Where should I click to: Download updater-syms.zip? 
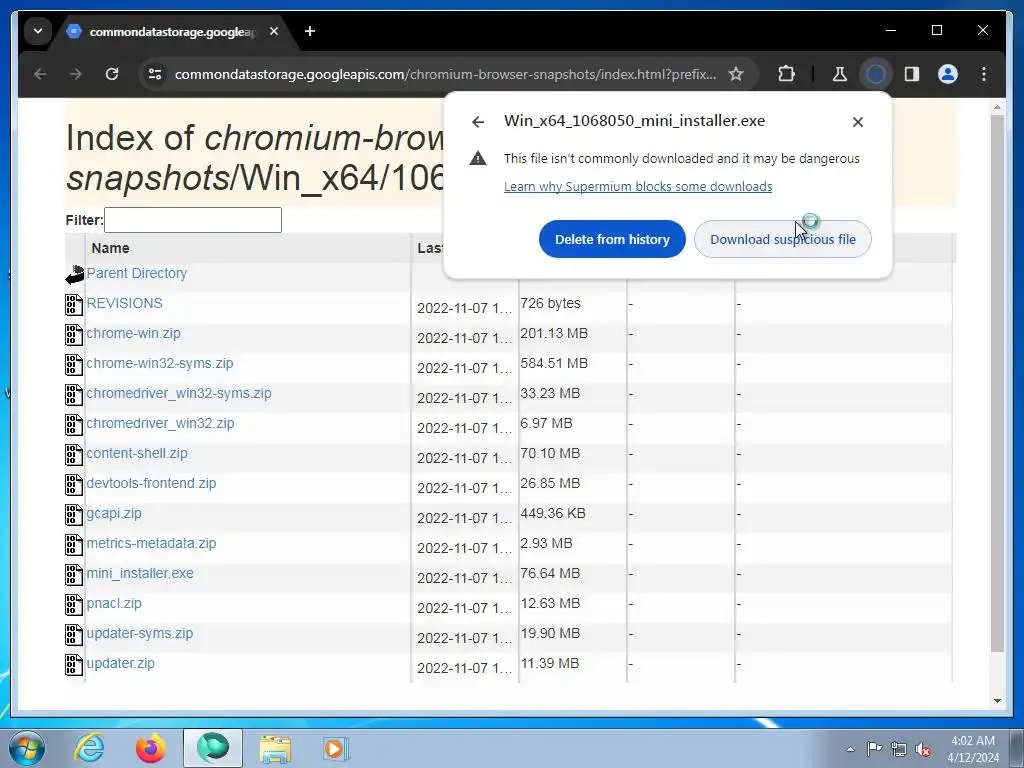pos(140,633)
